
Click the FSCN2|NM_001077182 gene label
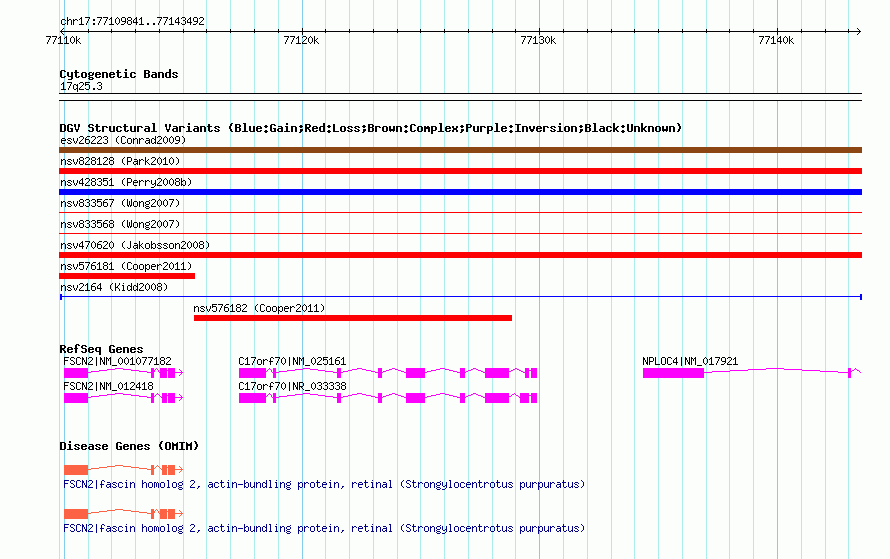click(117, 361)
